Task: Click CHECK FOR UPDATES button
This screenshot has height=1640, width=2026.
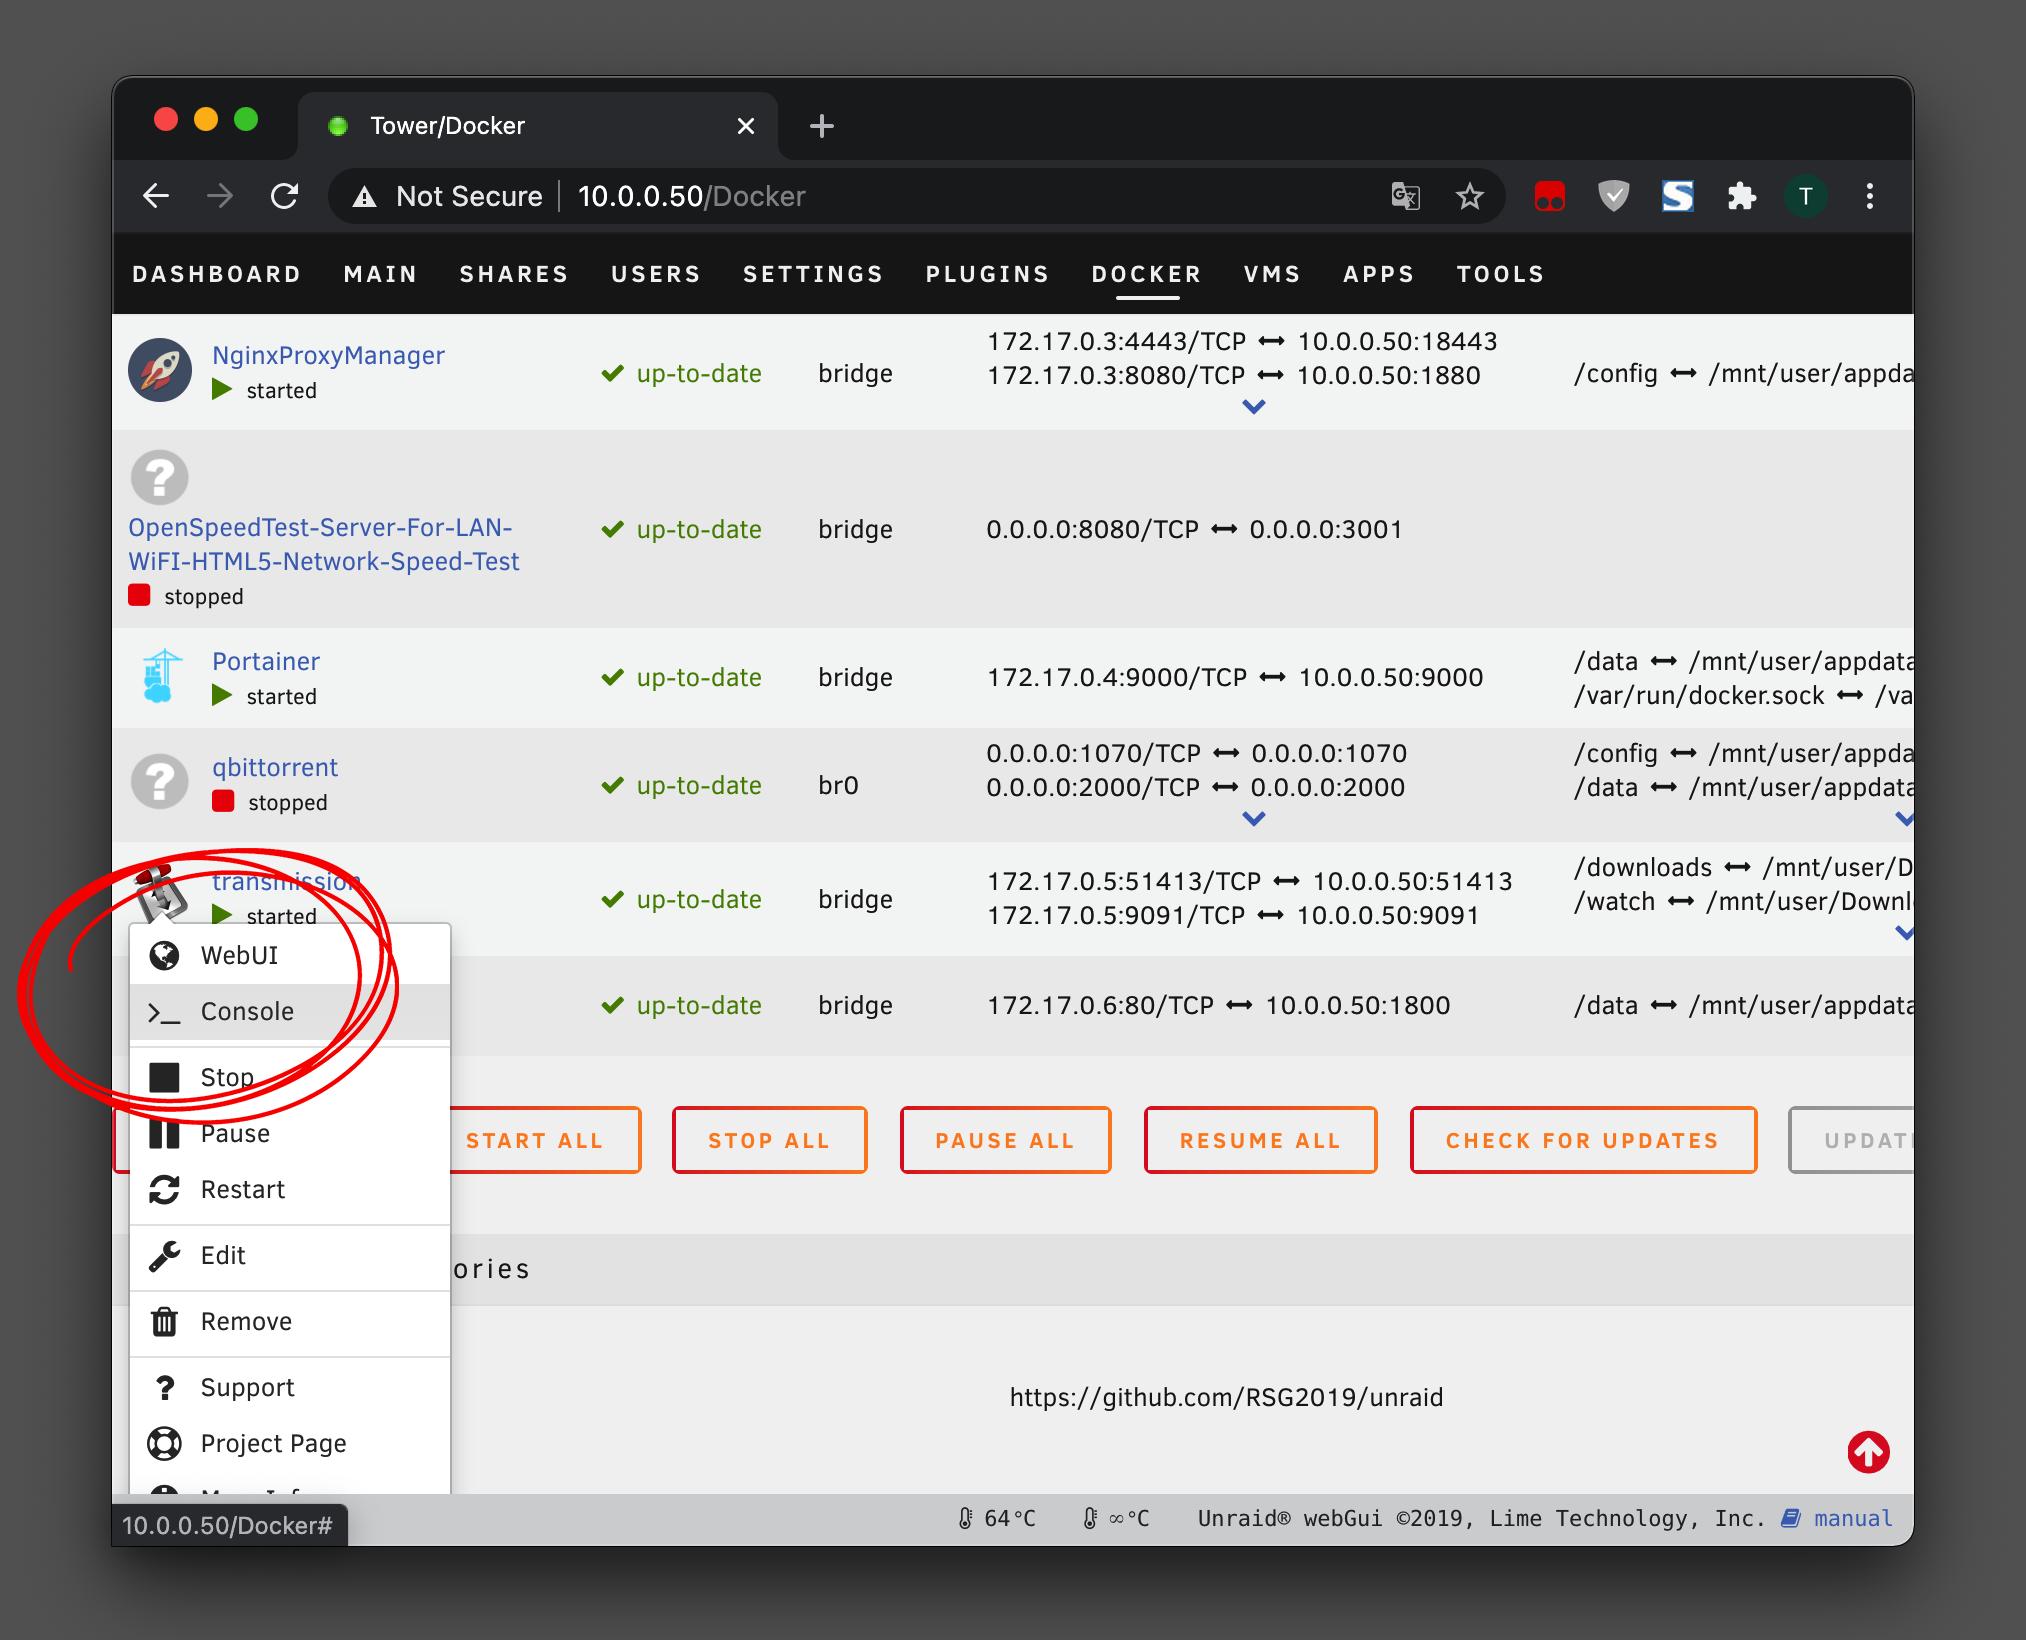Action: coord(1582,1141)
